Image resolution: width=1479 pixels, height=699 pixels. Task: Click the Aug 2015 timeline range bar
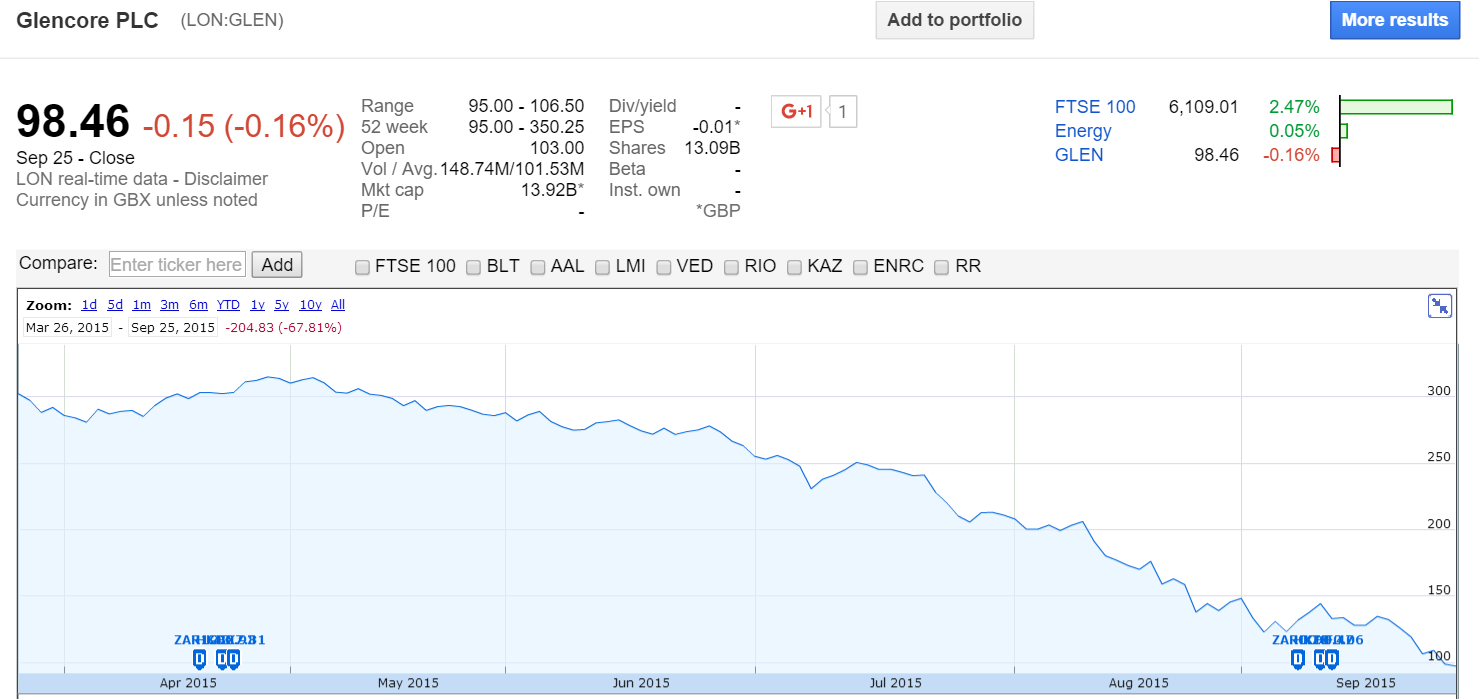point(1139,682)
